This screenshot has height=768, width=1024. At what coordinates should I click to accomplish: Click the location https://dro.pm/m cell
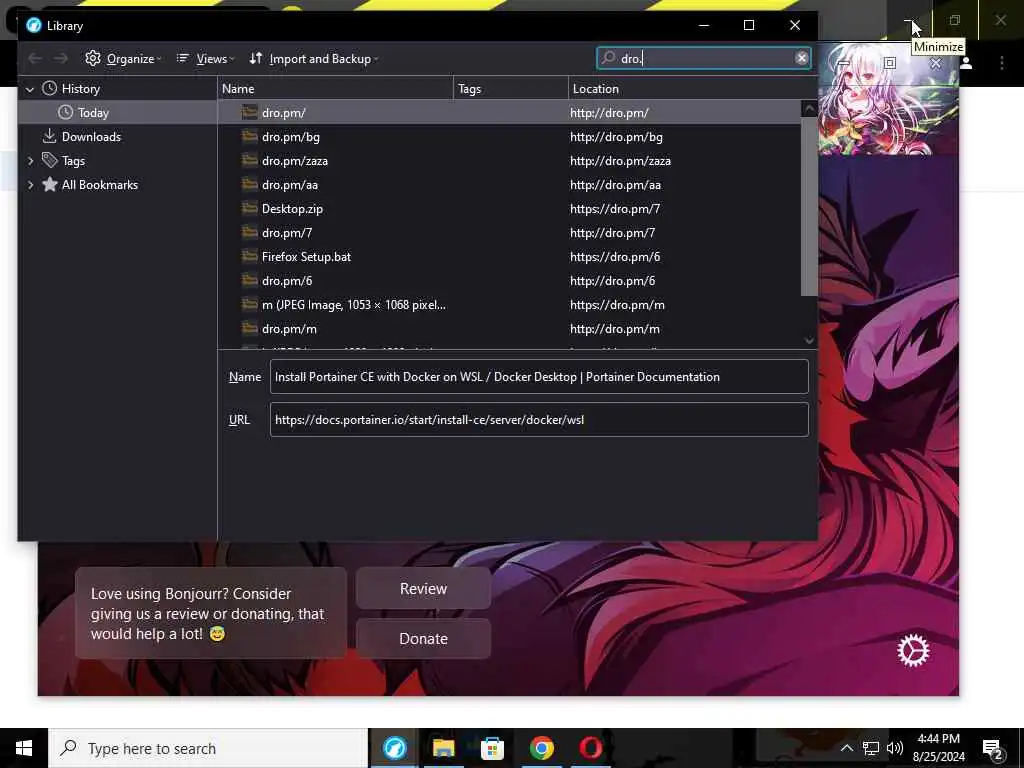coord(617,305)
